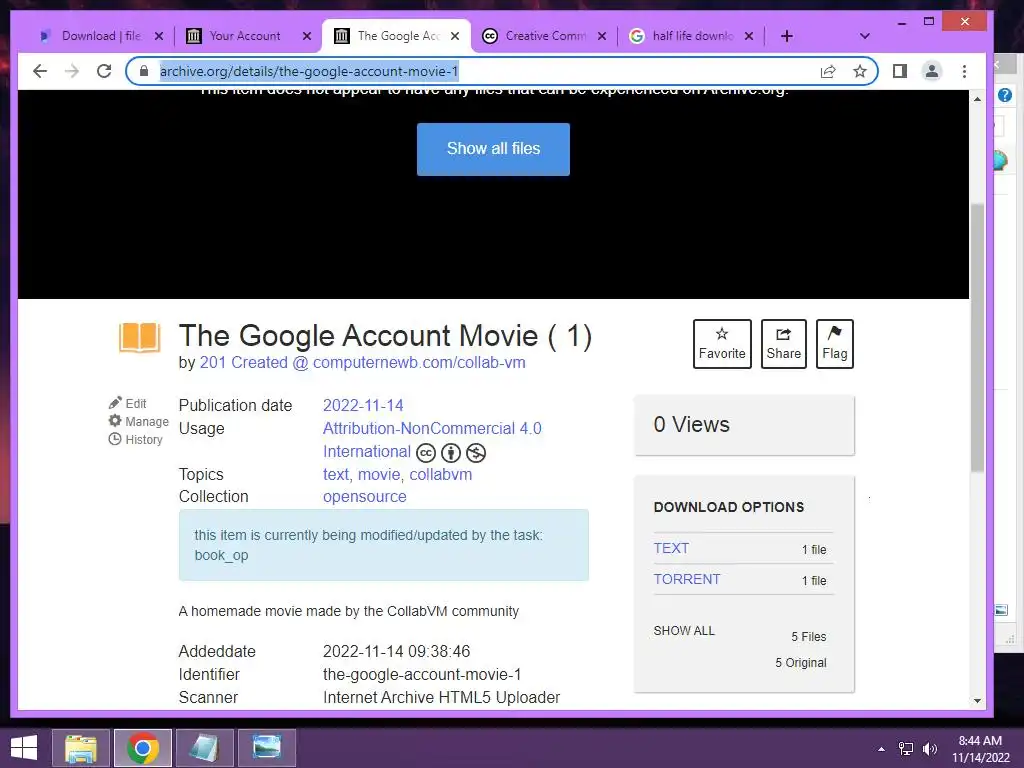1024x768 pixels.
Task: Click the 0 Views statistic box
Action: click(x=744, y=425)
